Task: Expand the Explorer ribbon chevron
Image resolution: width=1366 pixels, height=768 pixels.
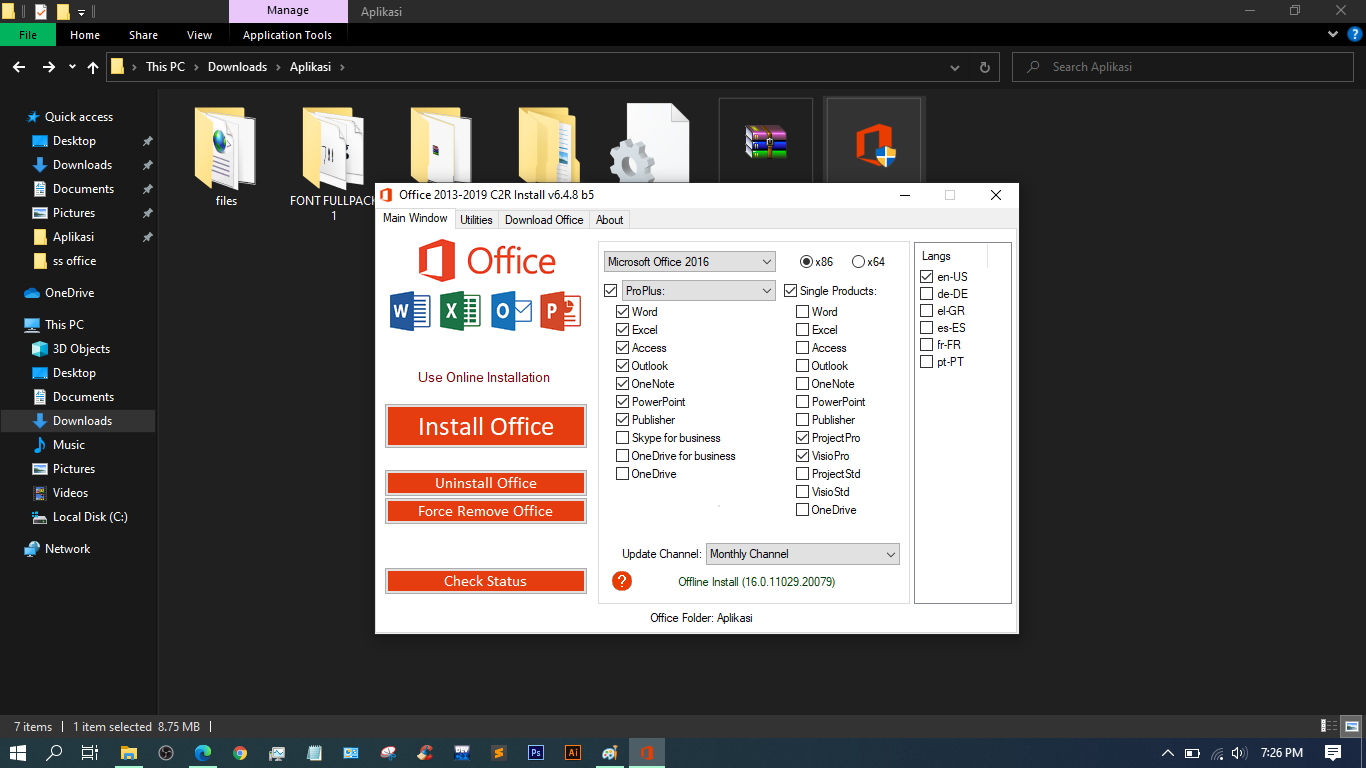Action: pos(1333,34)
